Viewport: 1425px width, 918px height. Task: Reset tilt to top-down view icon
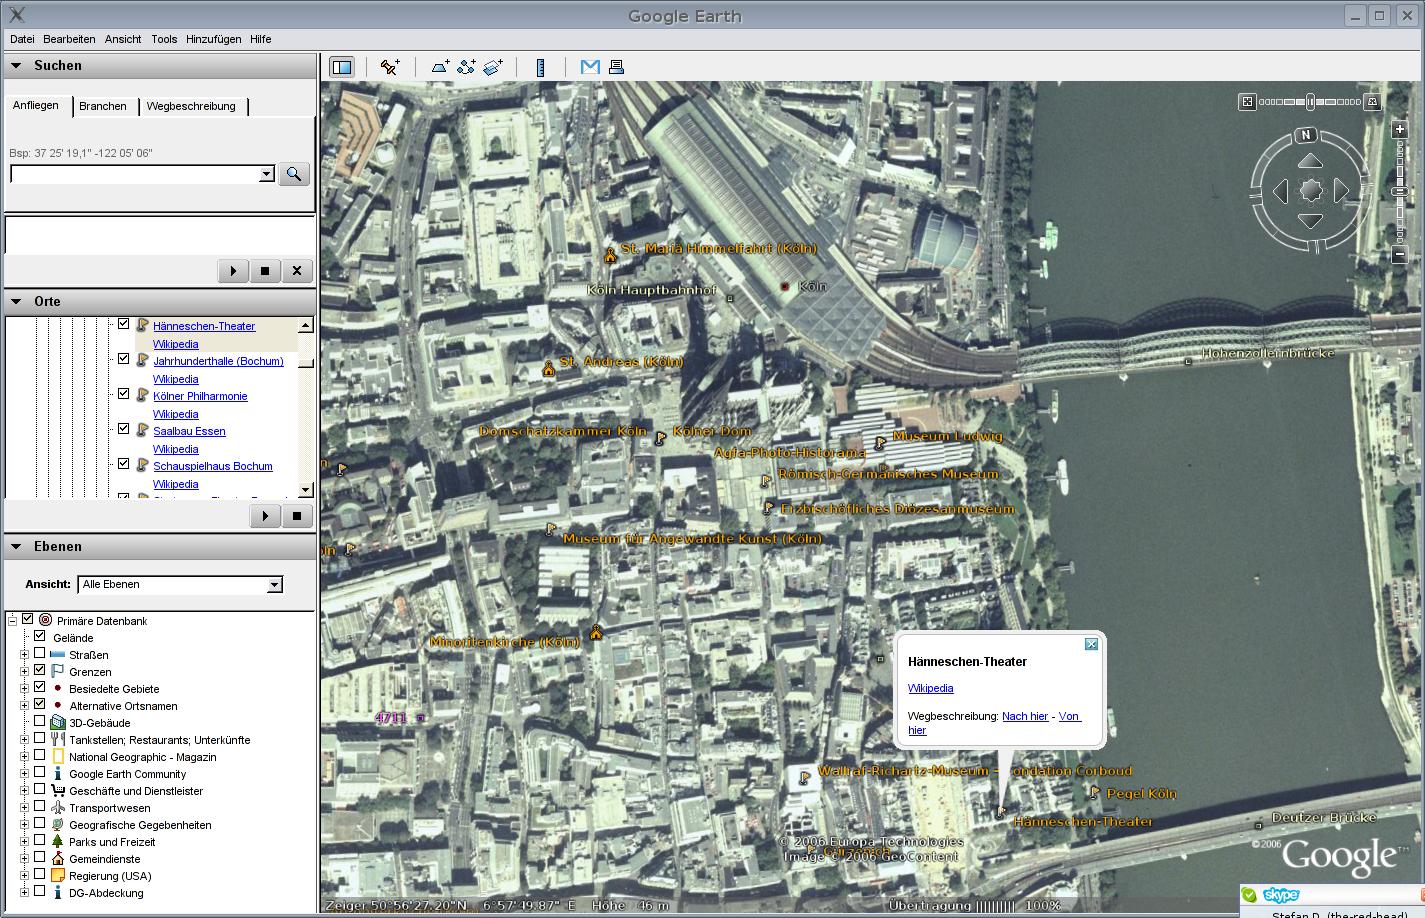[1247, 102]
